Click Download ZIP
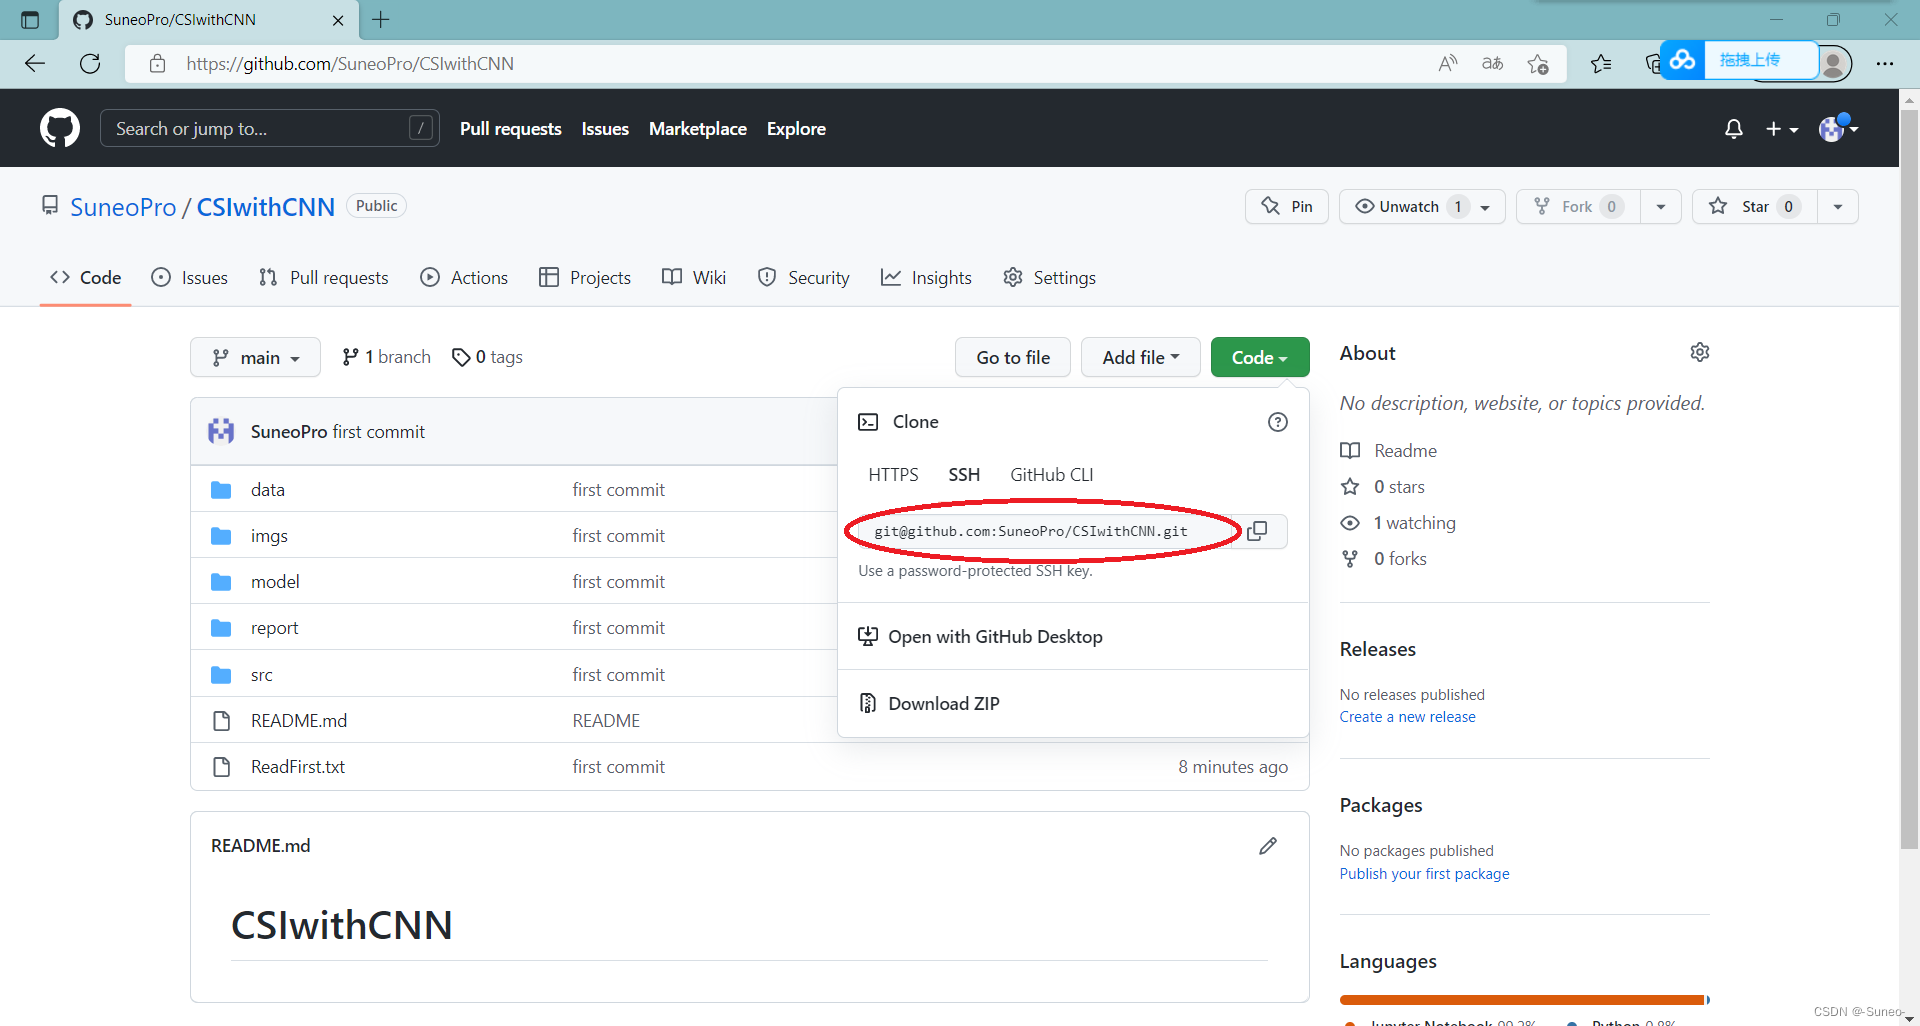 click(x=929, y=704)
